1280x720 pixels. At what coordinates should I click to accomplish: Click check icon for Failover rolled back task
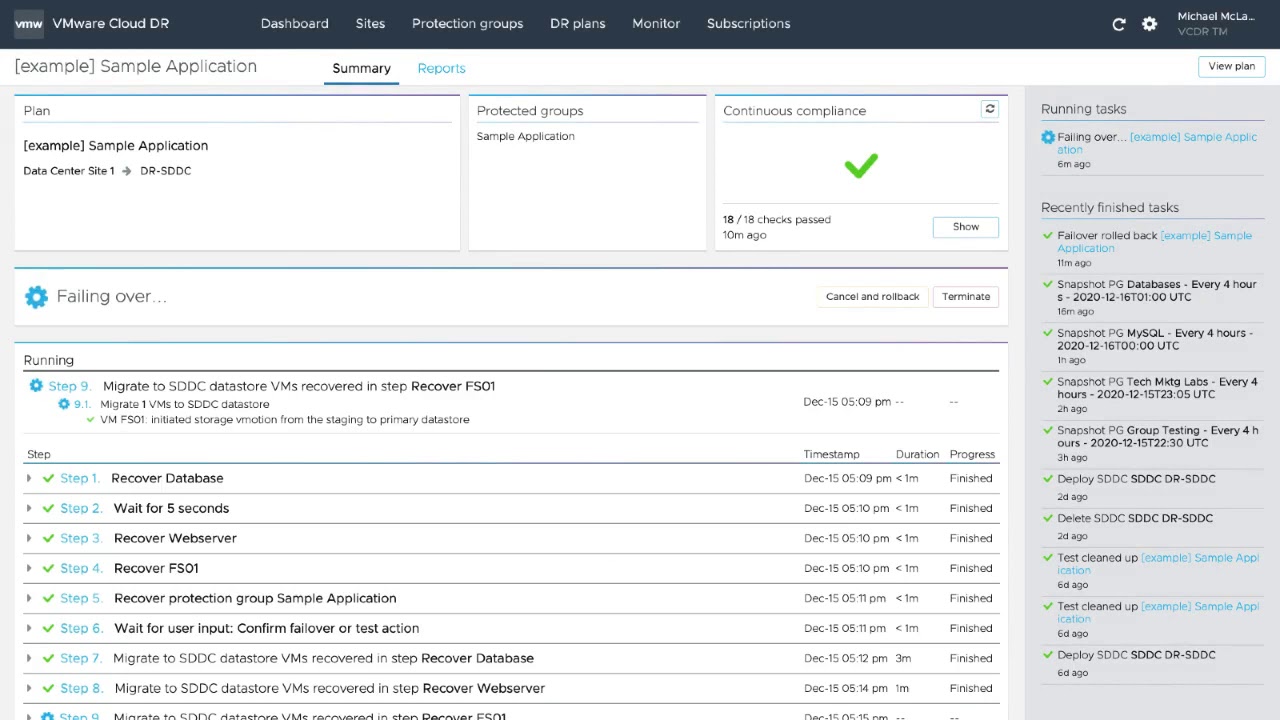(x=1048, y=236)
